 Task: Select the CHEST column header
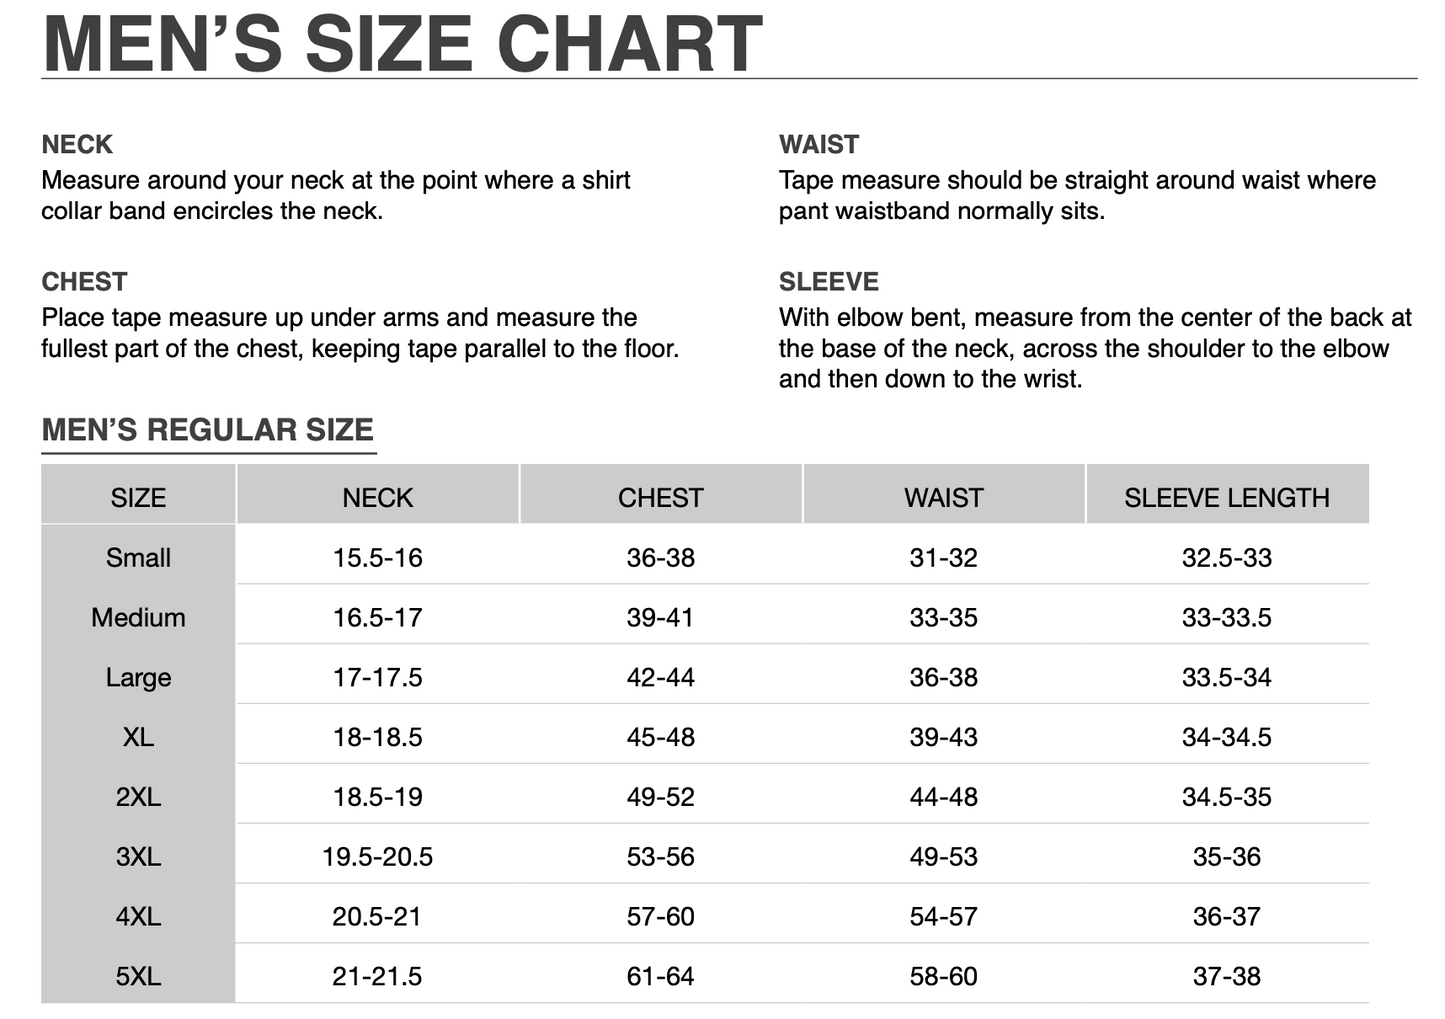(660, 497)
